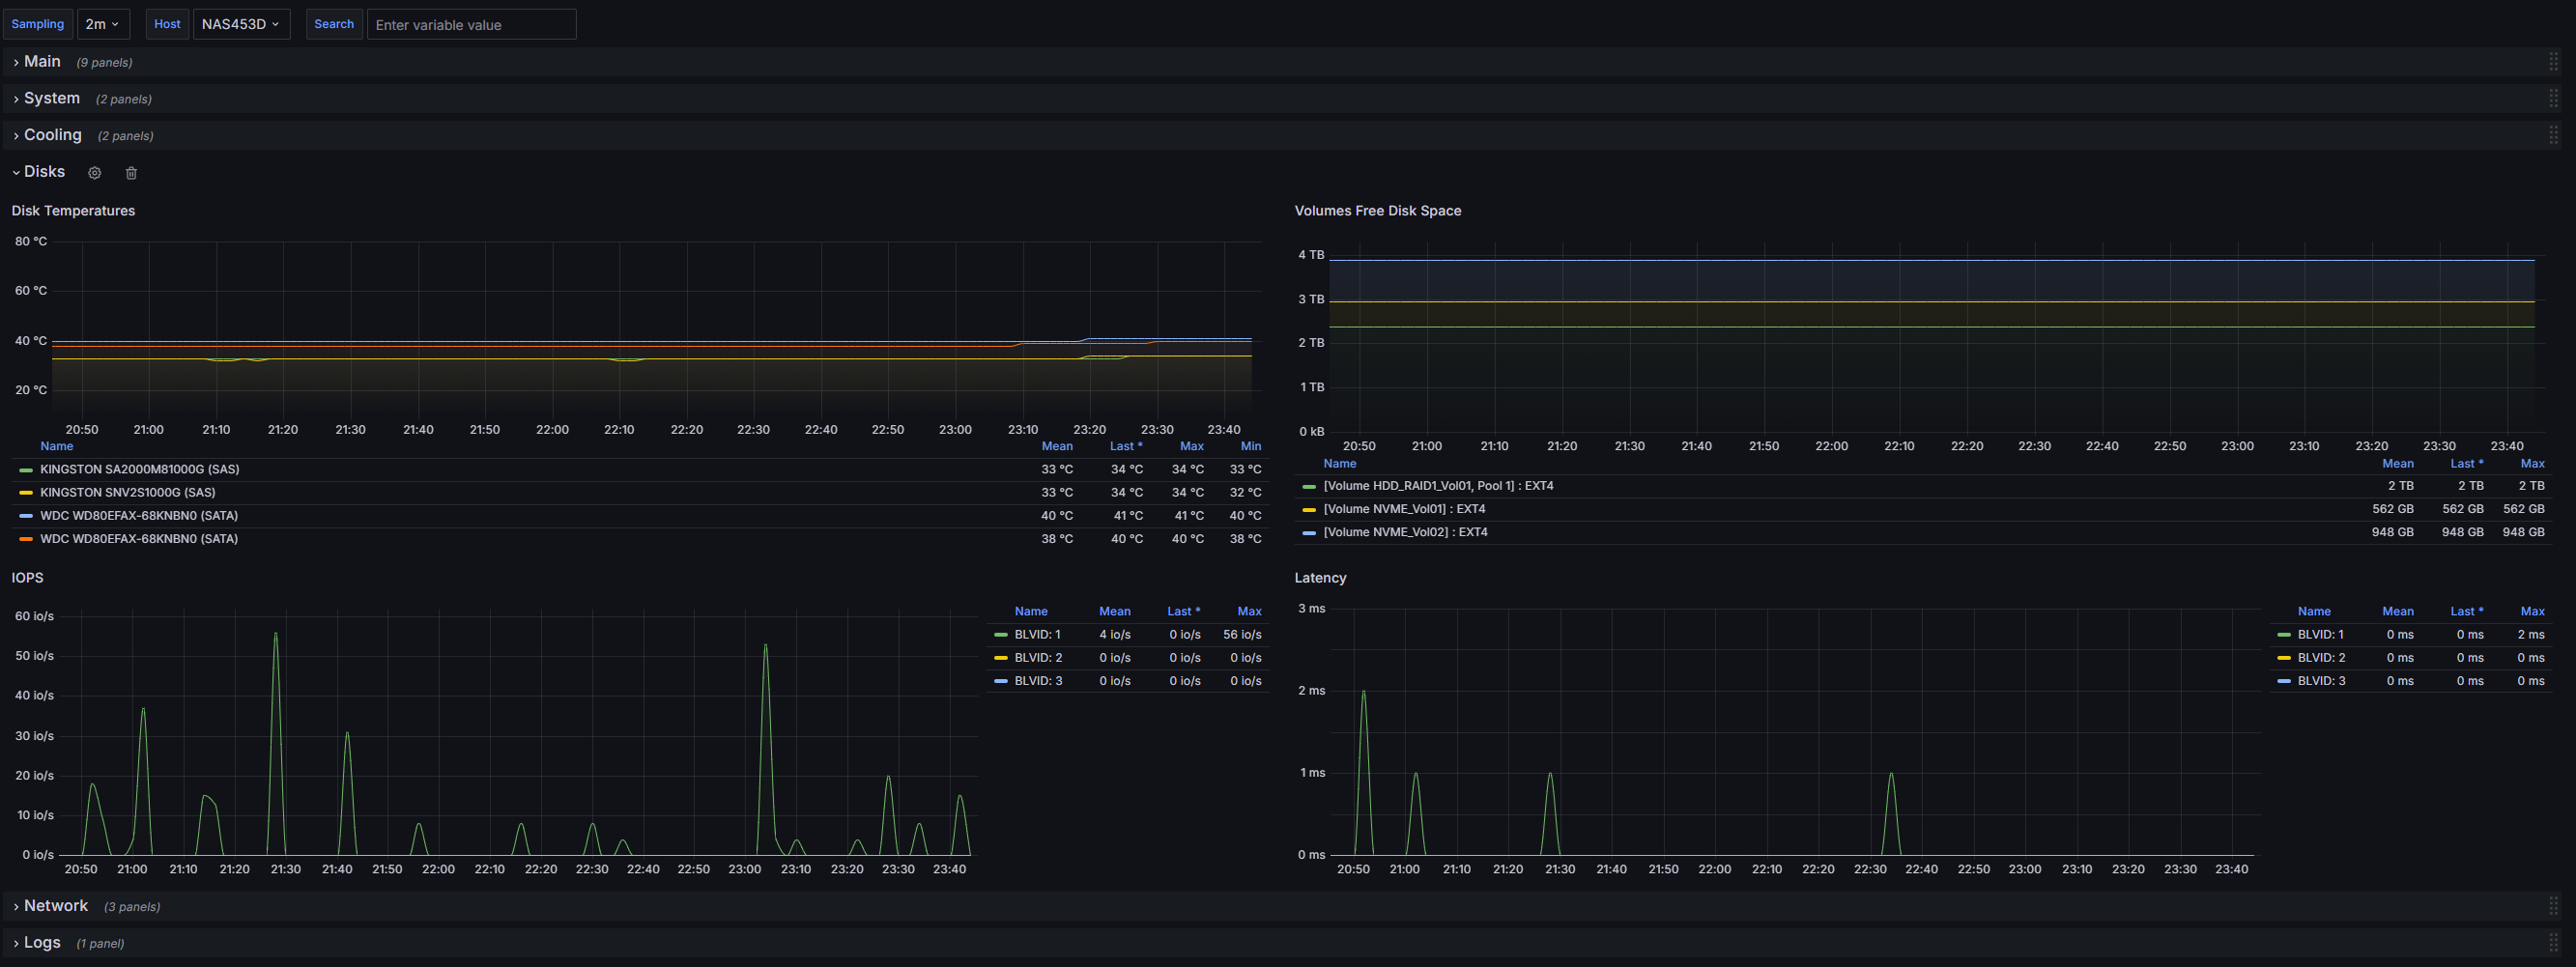The width and height of the screenshot is (2576, 967).
Task: Sort Volumes legend by Last column
Action: [2466, 463]
